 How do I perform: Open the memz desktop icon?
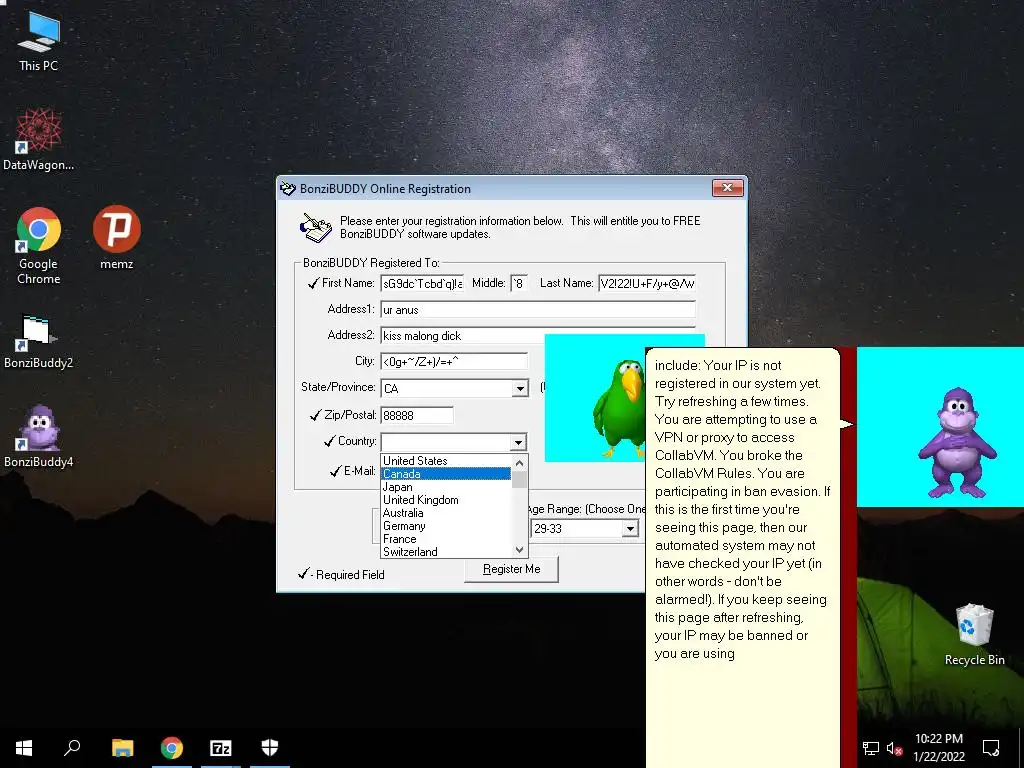tap(116, 238)
